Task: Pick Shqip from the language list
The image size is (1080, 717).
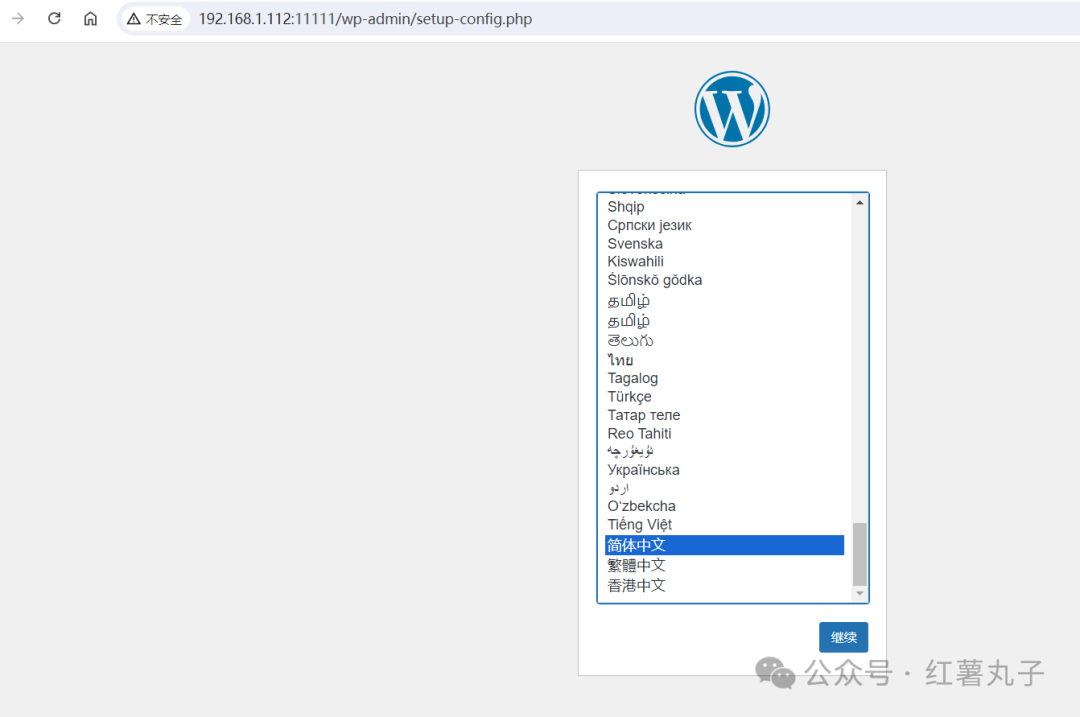Action: tap(626, 207)
